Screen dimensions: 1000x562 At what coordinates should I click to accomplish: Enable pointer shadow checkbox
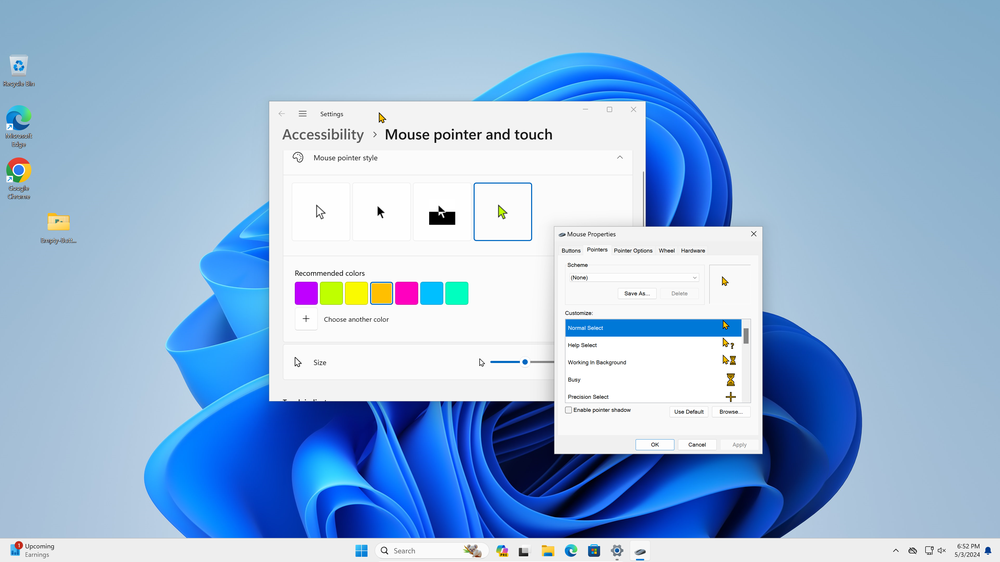[569, 410]
